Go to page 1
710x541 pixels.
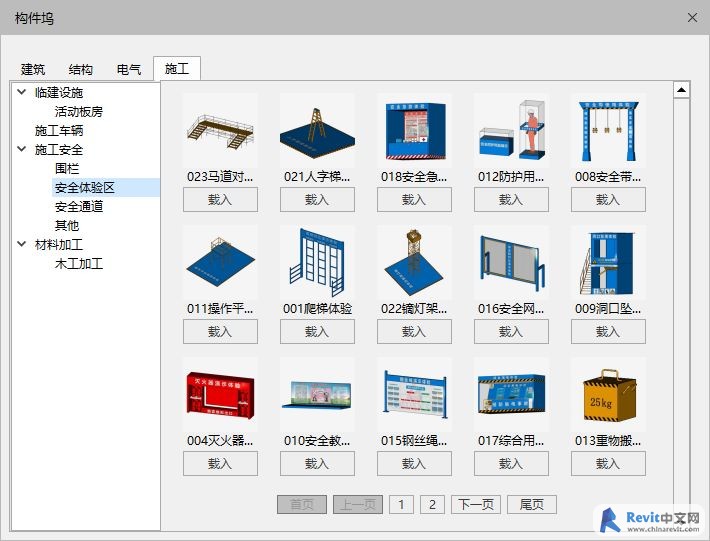coord(401,504)
